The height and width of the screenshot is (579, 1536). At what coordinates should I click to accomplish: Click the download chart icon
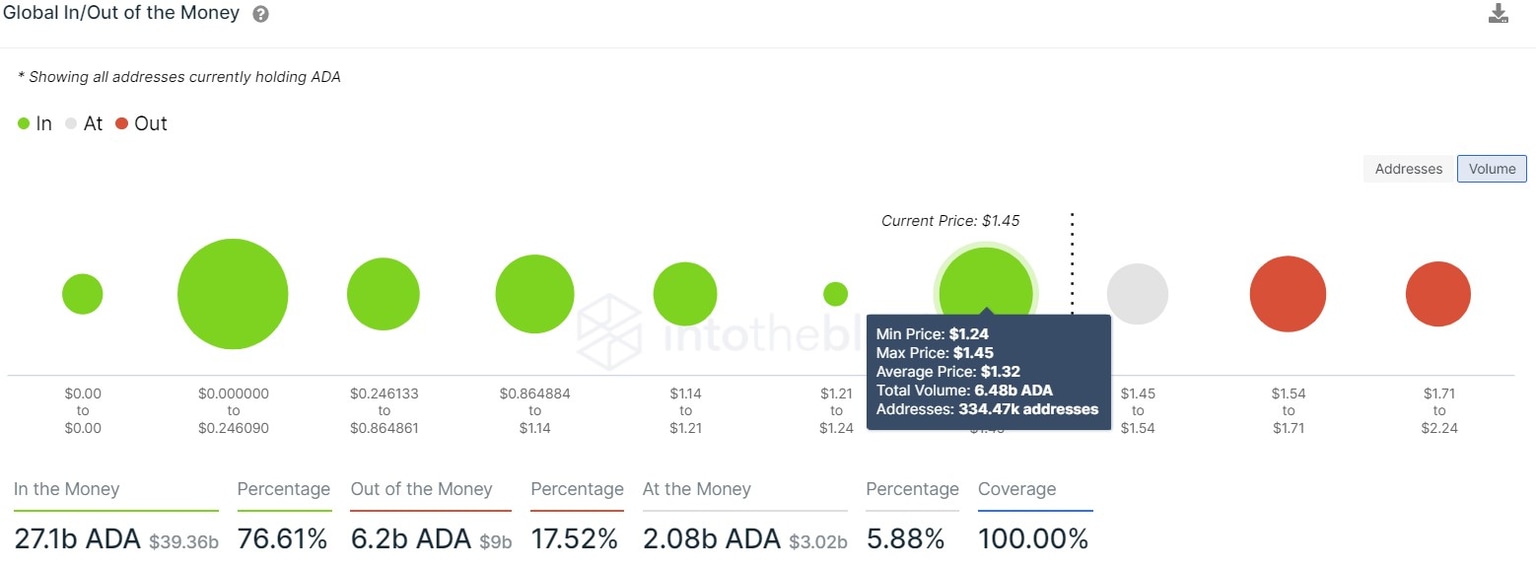click(1498, 14)
